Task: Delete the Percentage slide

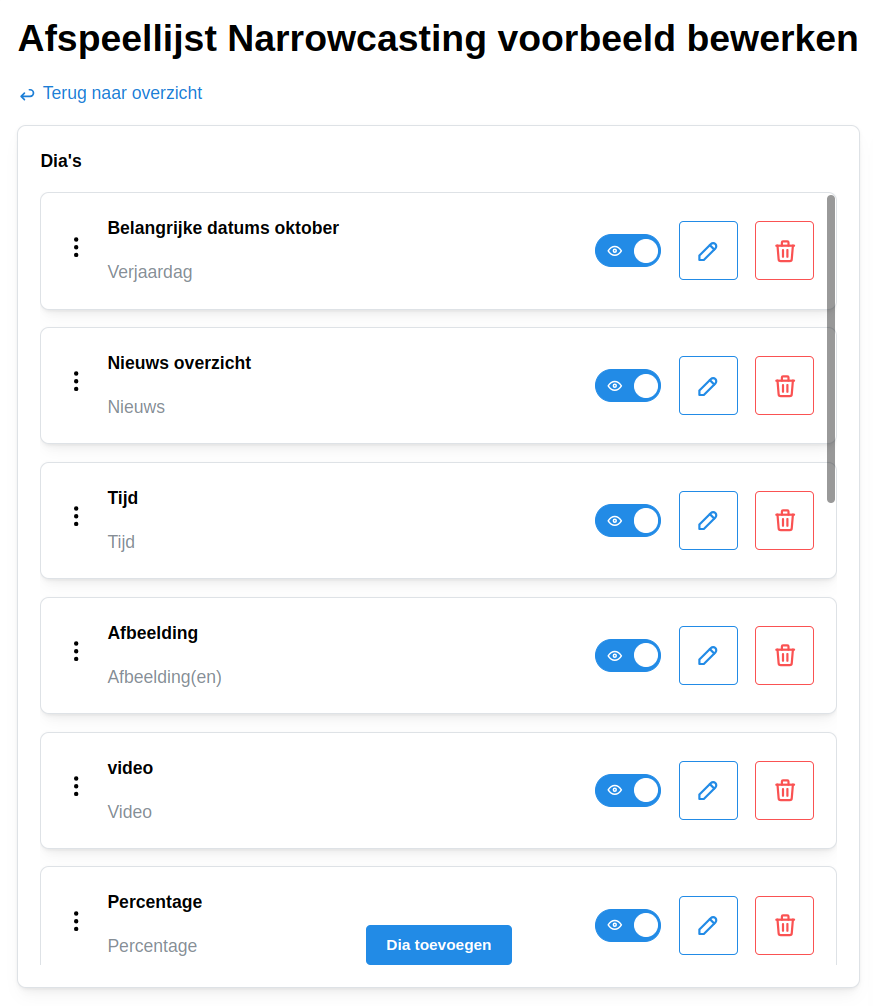Action: (x=784, y=925)
